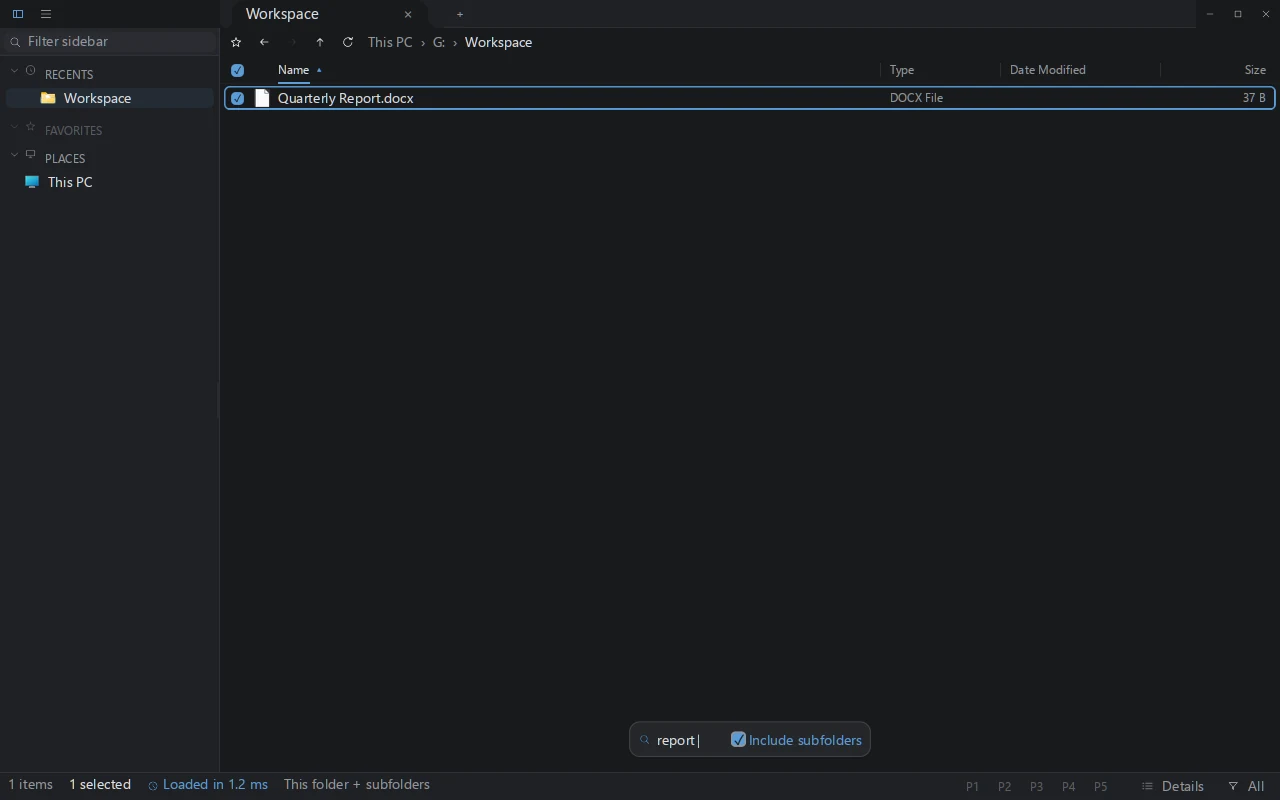
Task: Collapse the FAVORITES section
Action: tap(14, 127)
